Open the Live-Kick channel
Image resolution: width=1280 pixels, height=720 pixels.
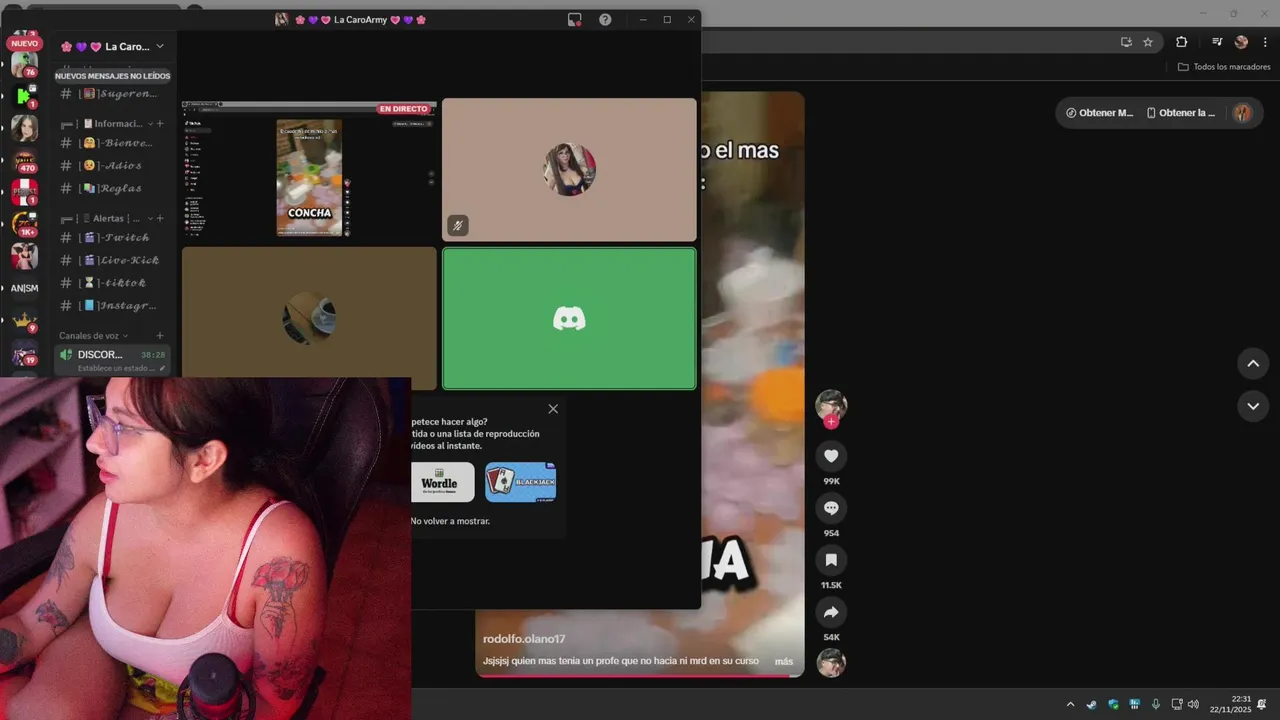[112, 260]
